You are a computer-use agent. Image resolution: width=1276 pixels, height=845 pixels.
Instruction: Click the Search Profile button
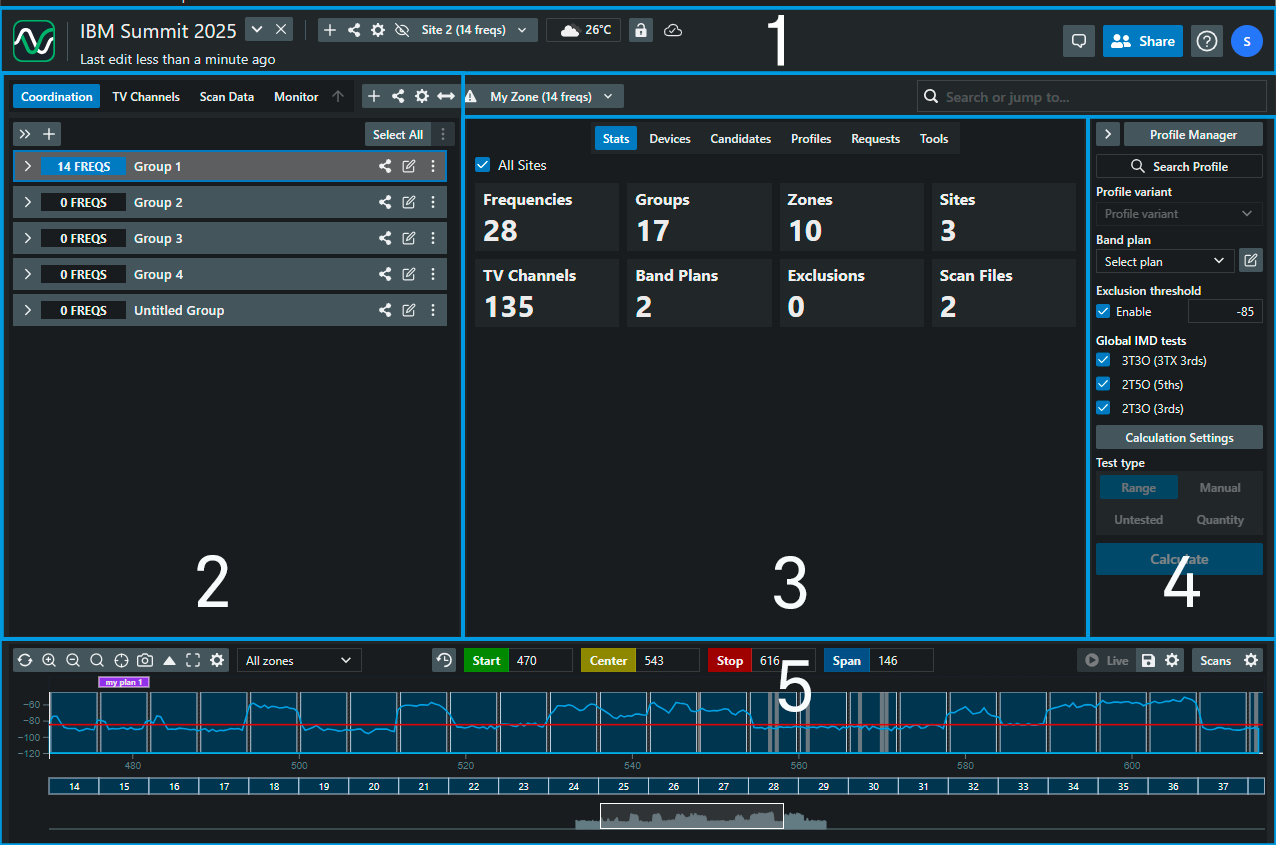coord(1179,166)
